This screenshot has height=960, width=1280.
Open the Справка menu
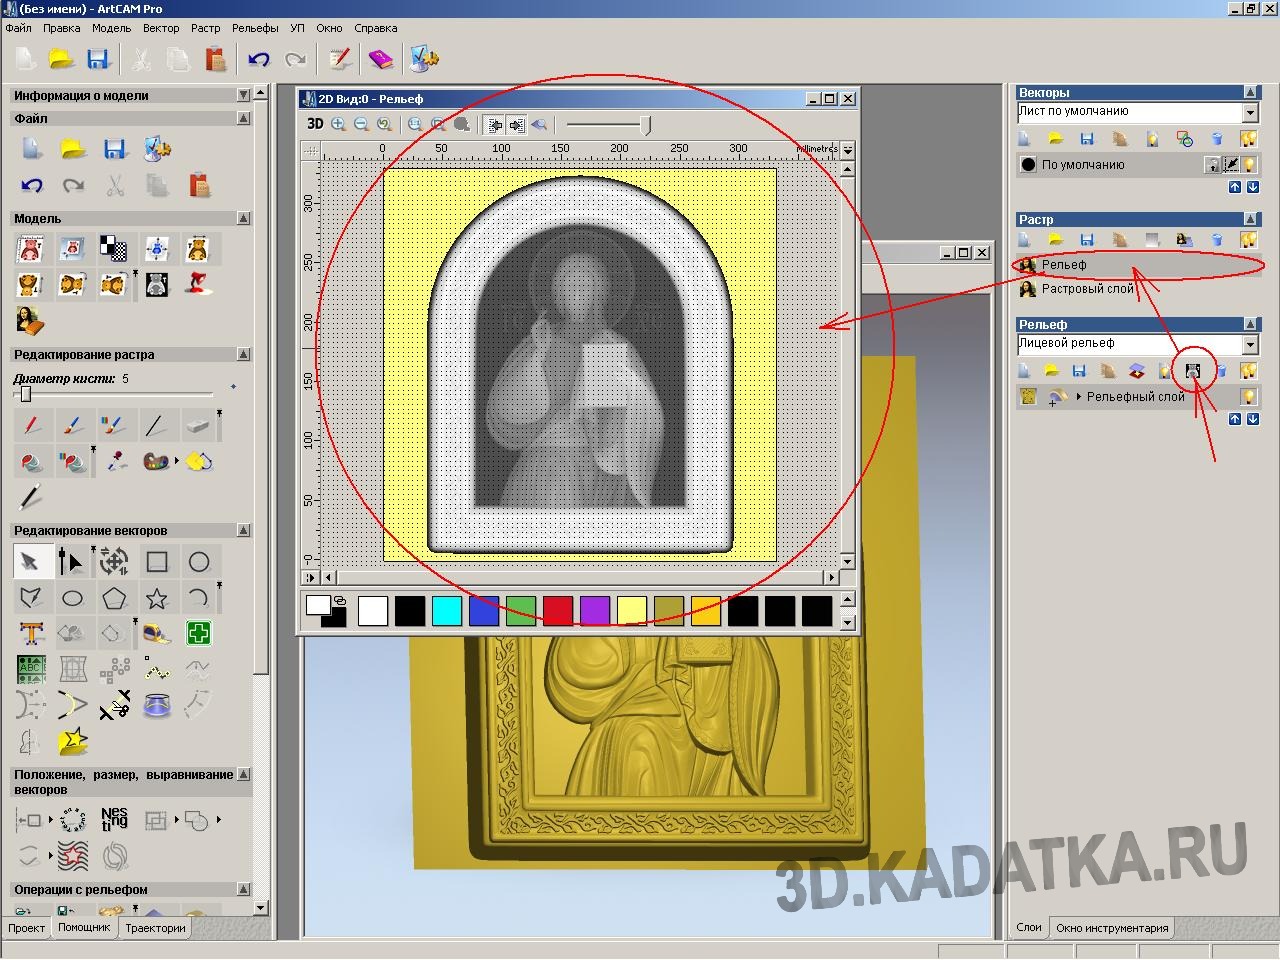point(375,28)
